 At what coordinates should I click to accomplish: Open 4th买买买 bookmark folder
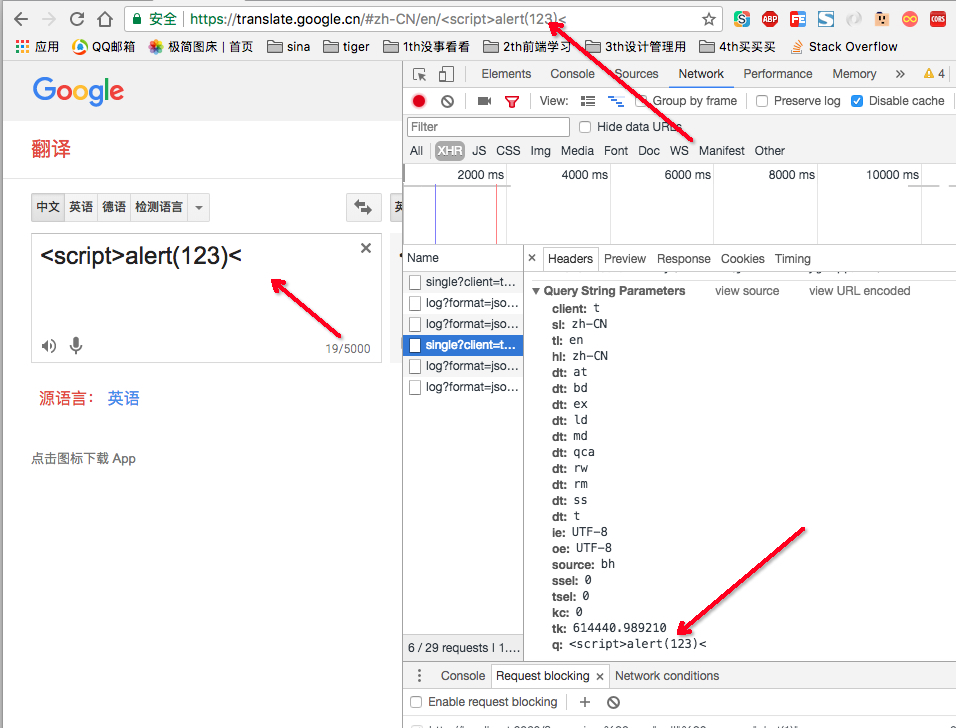point(737,47)
